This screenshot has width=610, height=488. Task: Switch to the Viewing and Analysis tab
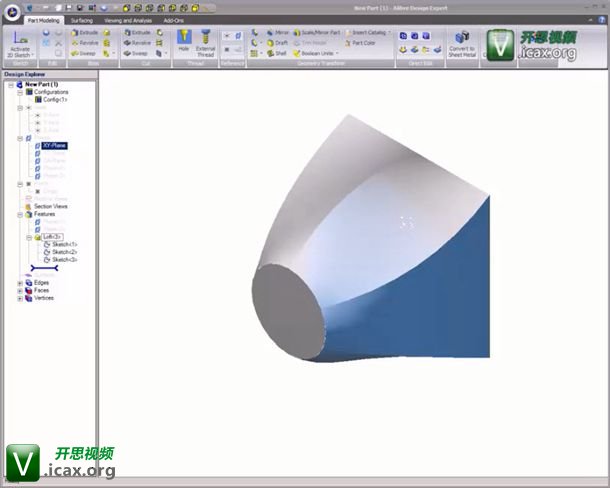coord(128,20)
